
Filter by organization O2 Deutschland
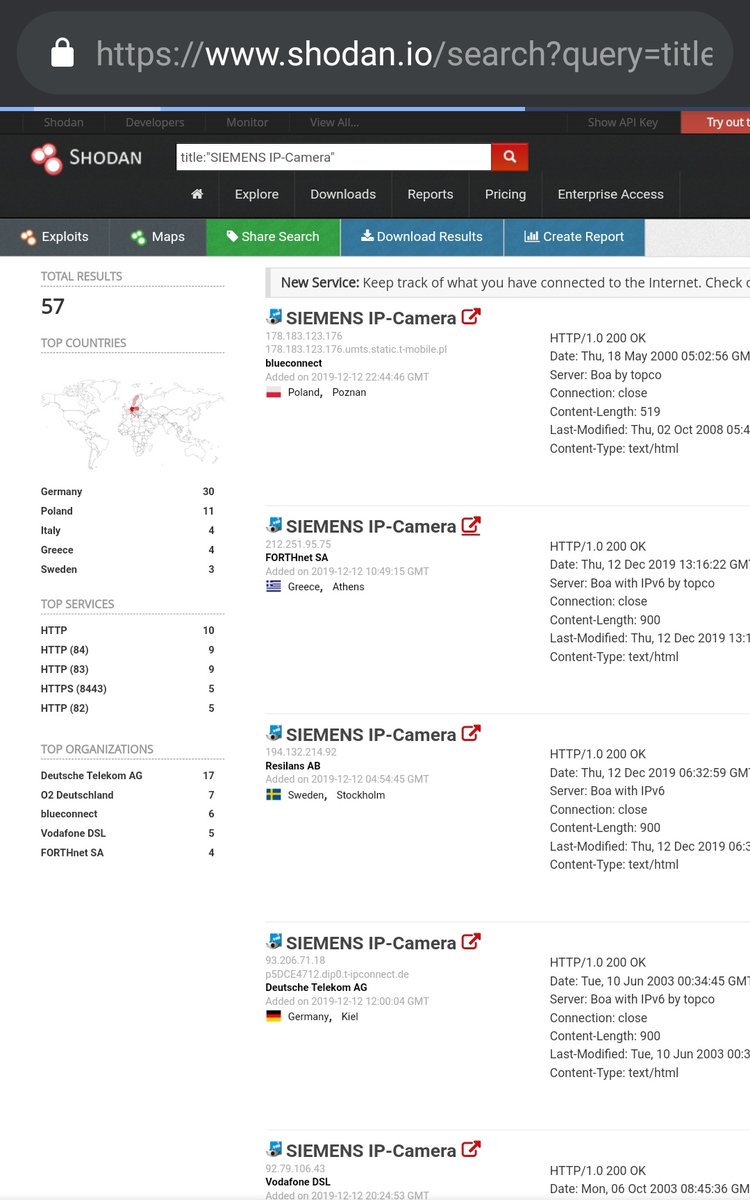[x=77, y=795]
